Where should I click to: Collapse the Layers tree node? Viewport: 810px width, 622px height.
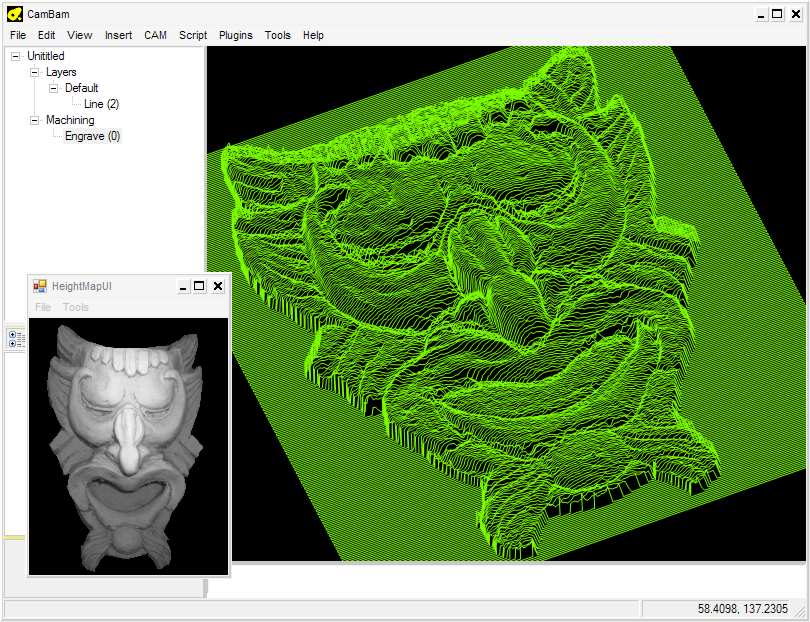point(35,72)
